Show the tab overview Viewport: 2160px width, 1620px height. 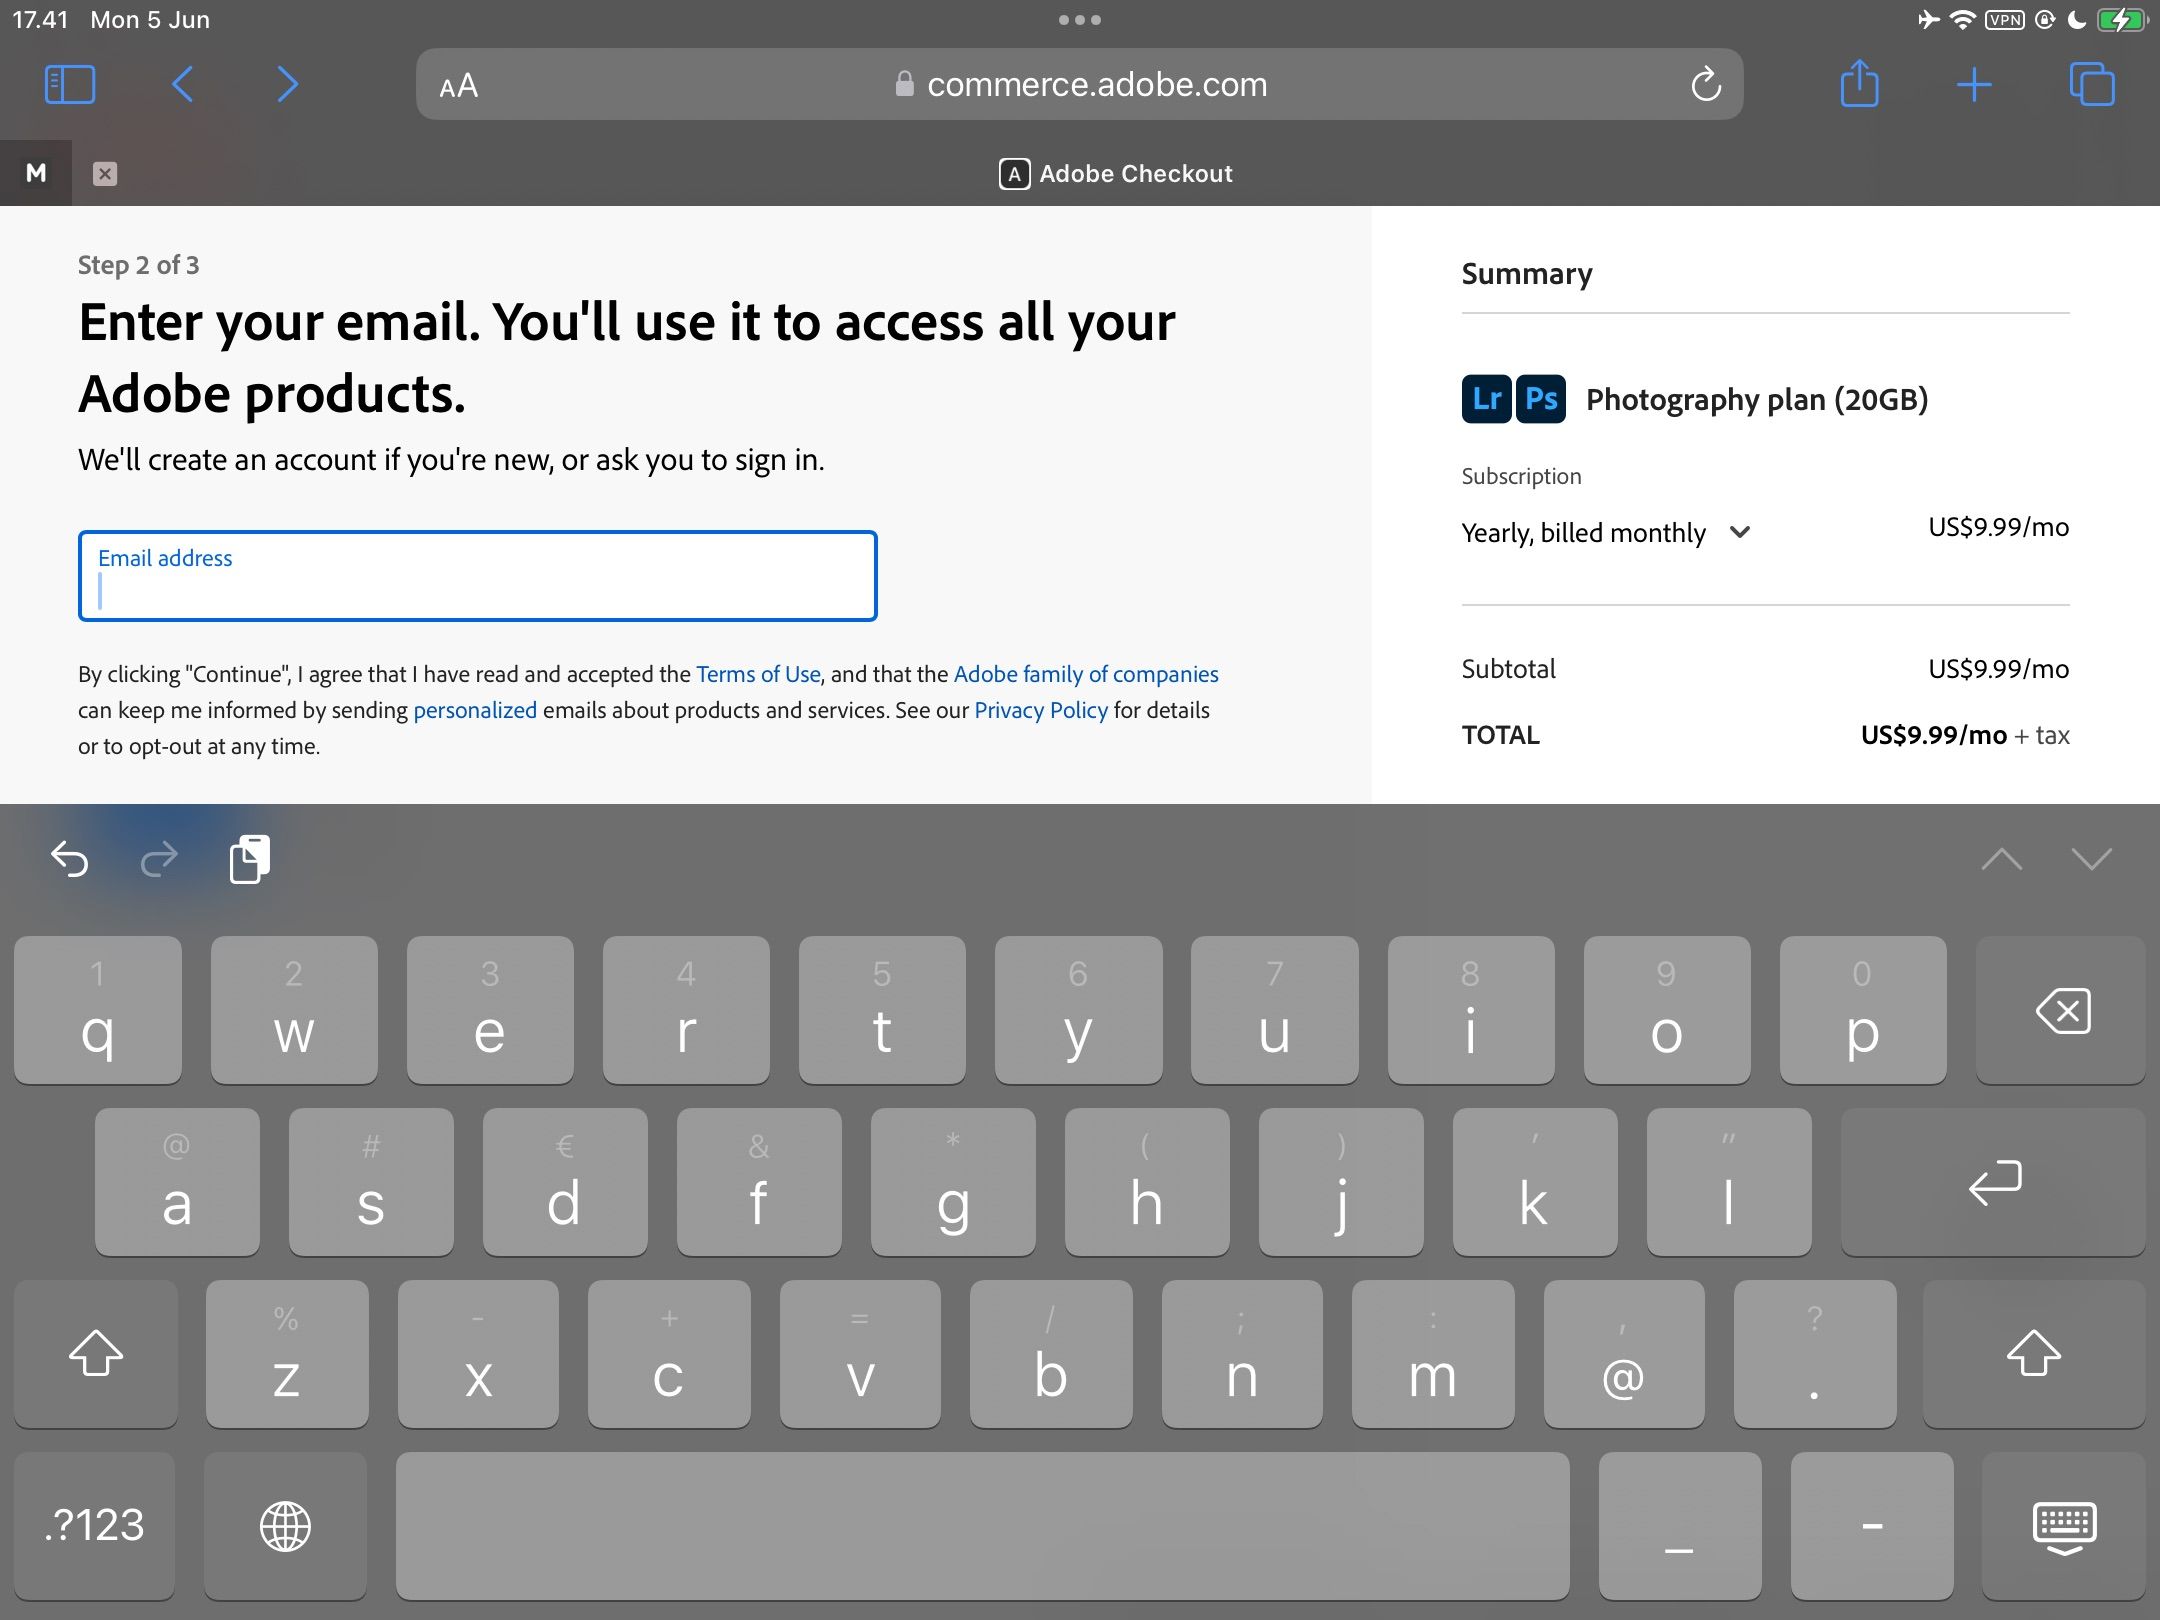[2092, 84]
